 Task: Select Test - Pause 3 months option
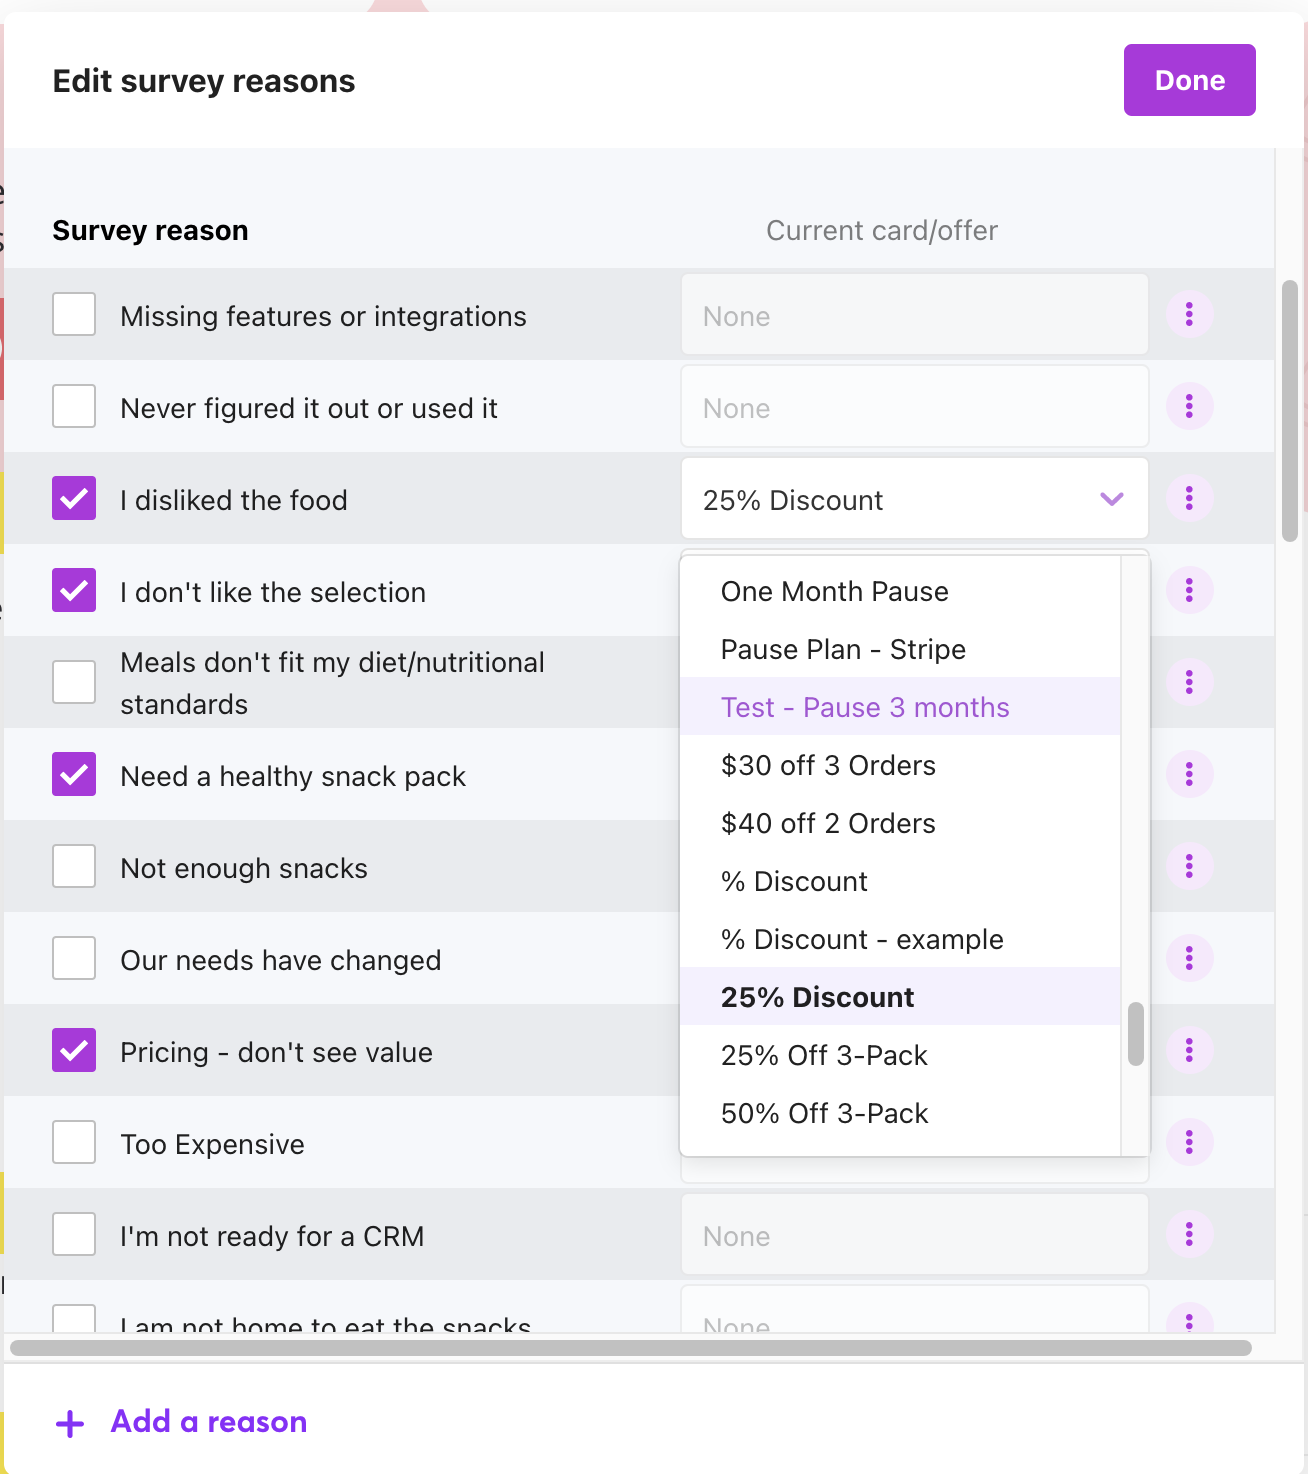coord(865,707)
